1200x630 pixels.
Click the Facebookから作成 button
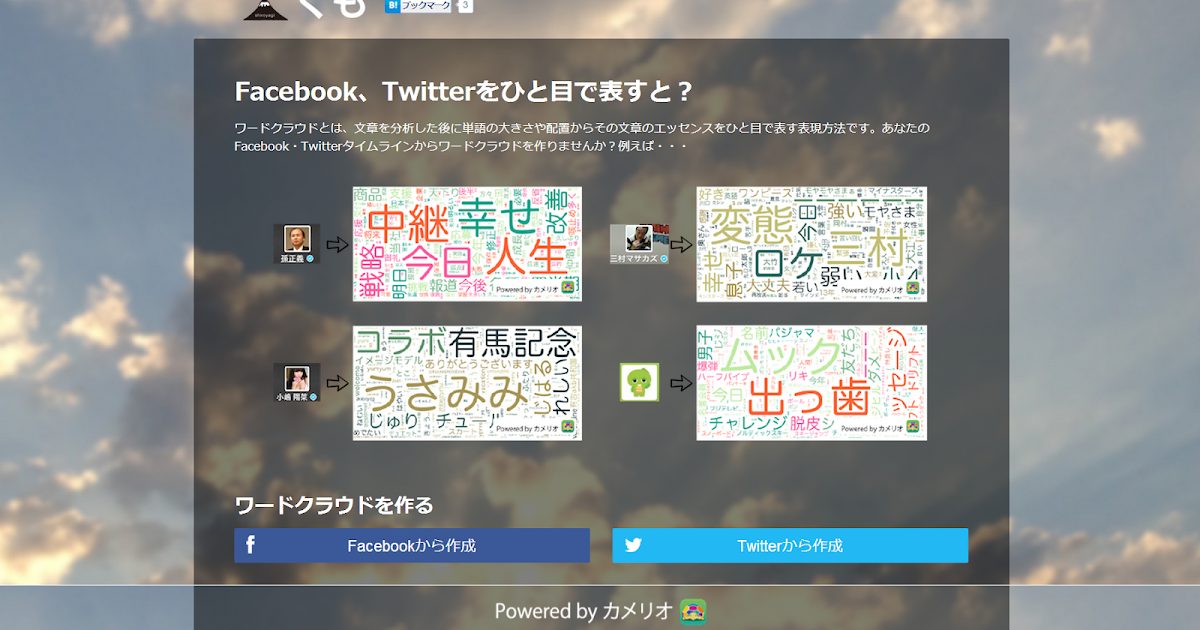click(412, 546)
